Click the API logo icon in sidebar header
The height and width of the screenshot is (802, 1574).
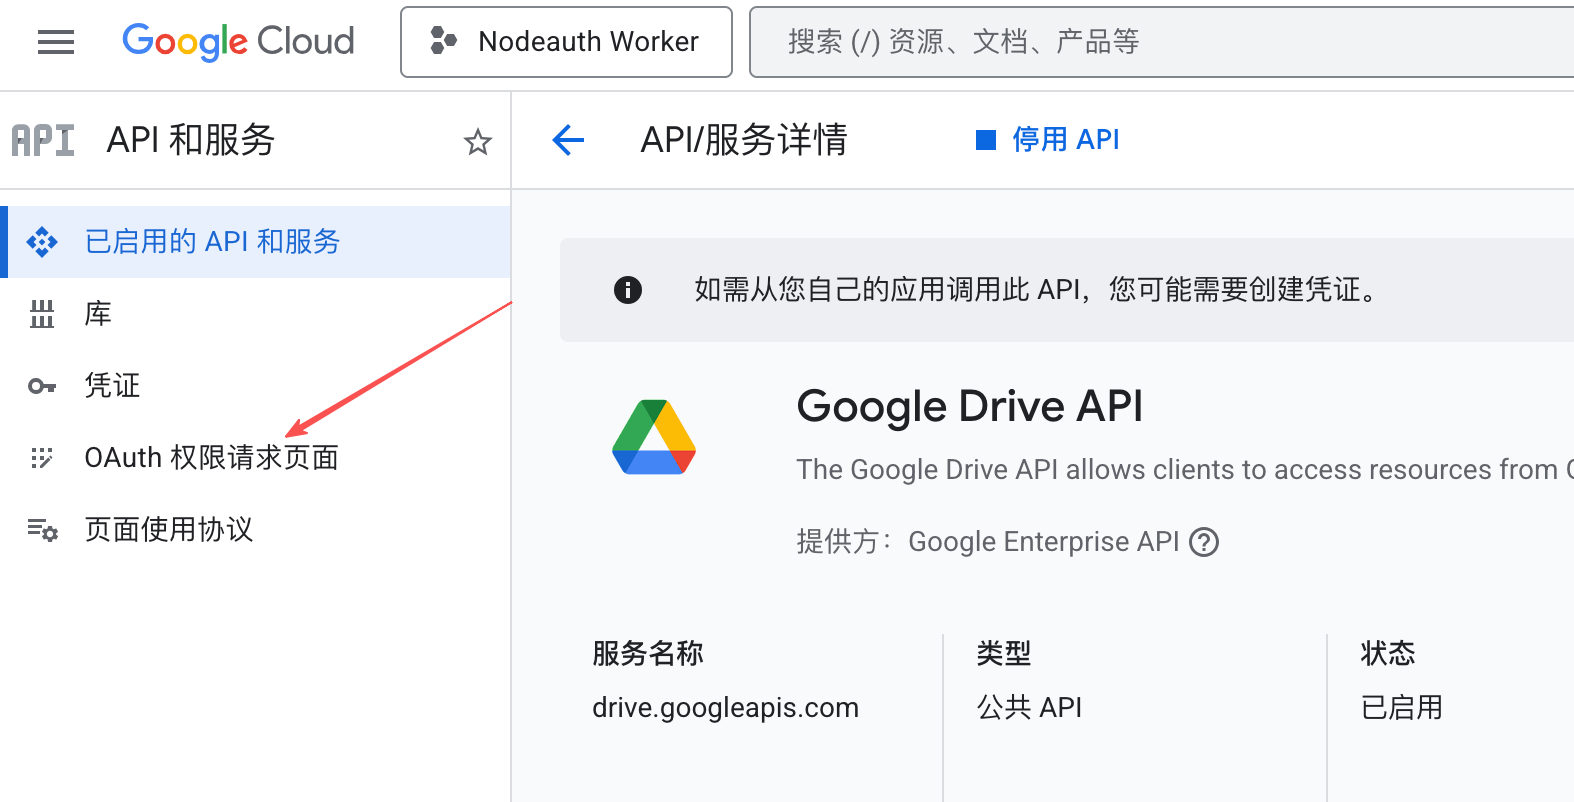pos(43,141)
